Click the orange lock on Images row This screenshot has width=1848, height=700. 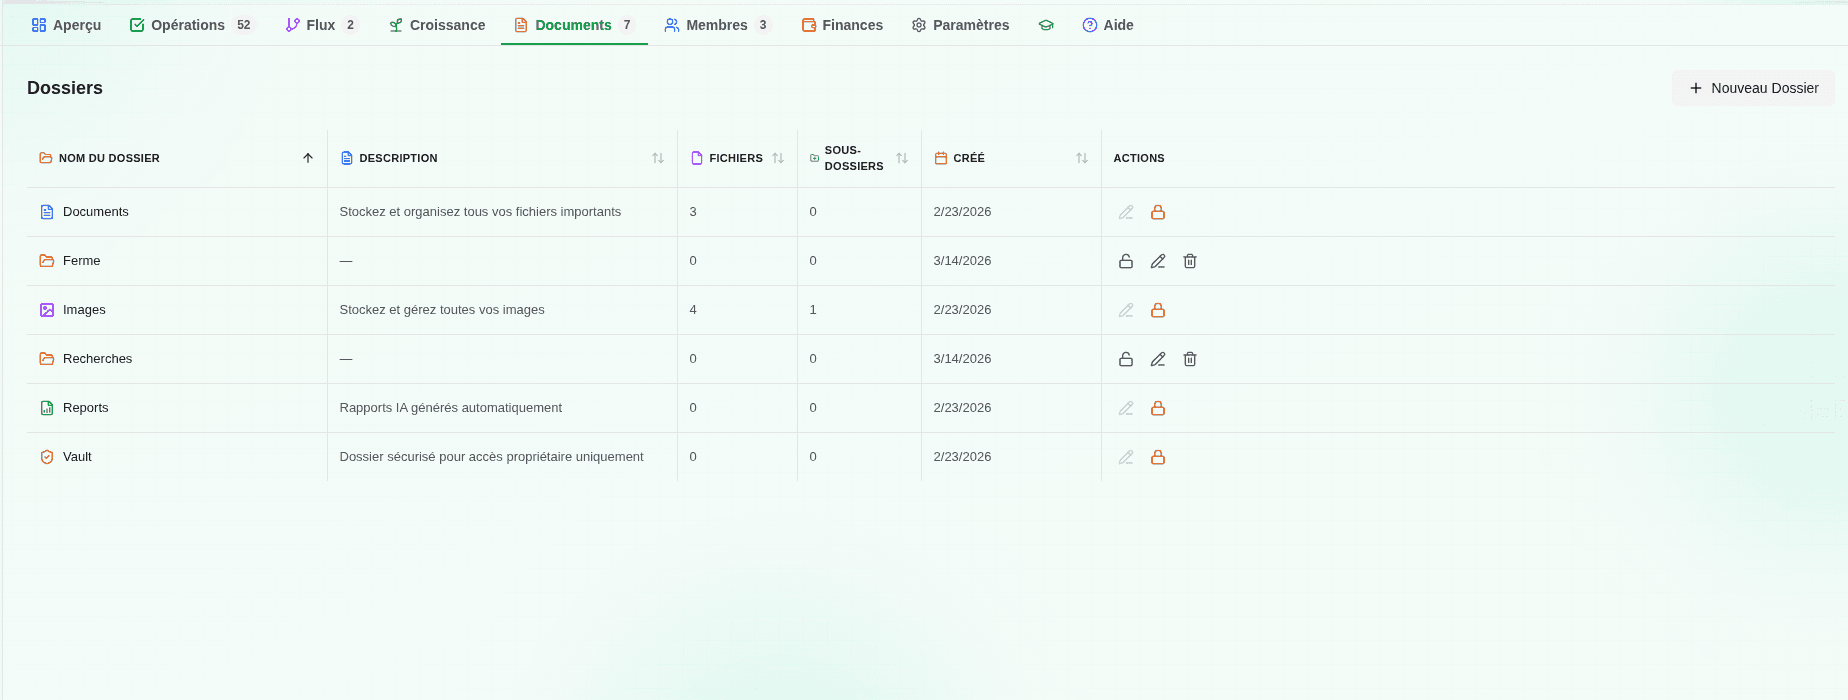(x=1158, y=310)
